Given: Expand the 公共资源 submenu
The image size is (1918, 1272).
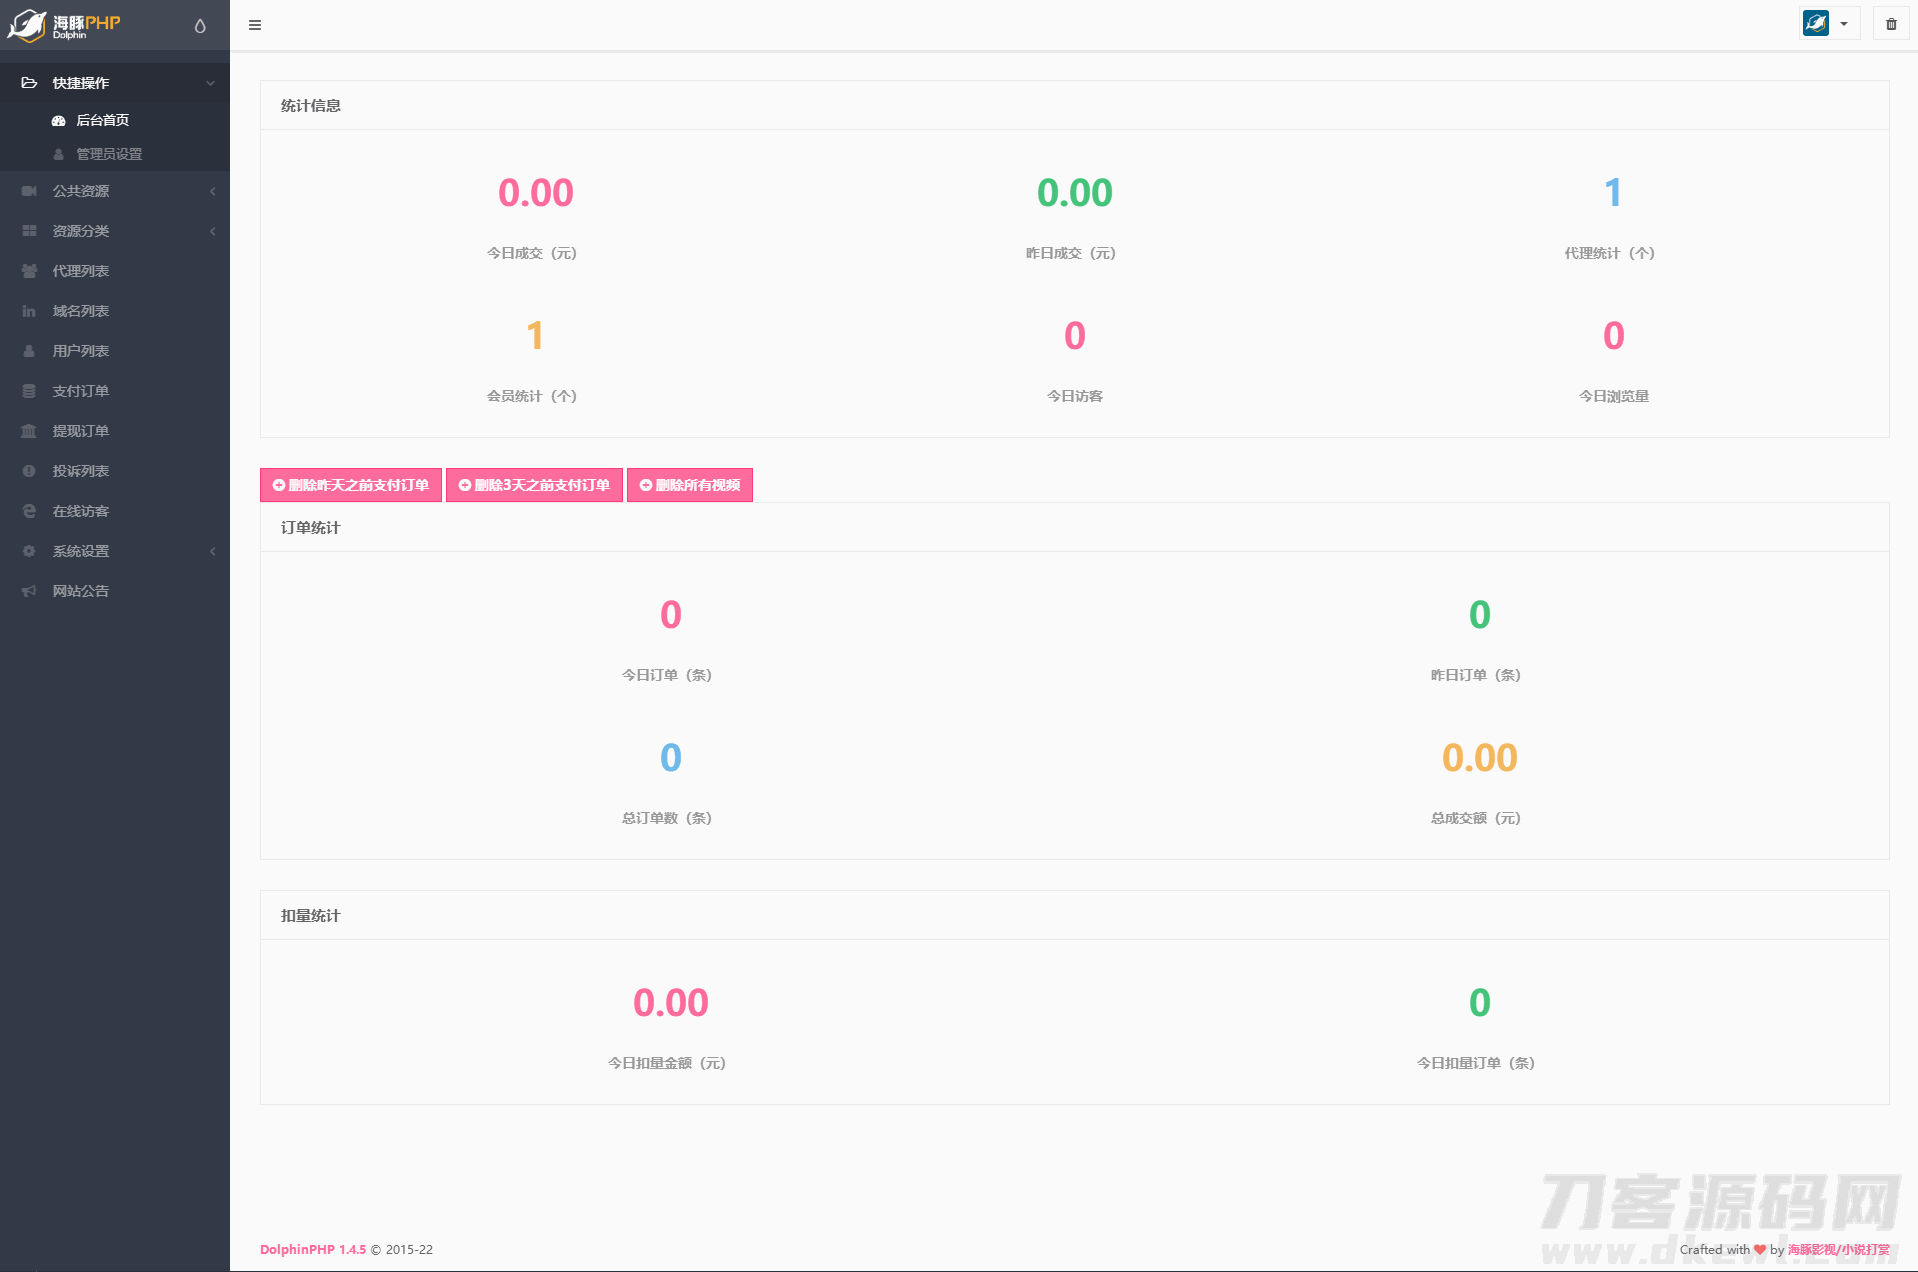Looking at the screenshot, I should (212, 191).
